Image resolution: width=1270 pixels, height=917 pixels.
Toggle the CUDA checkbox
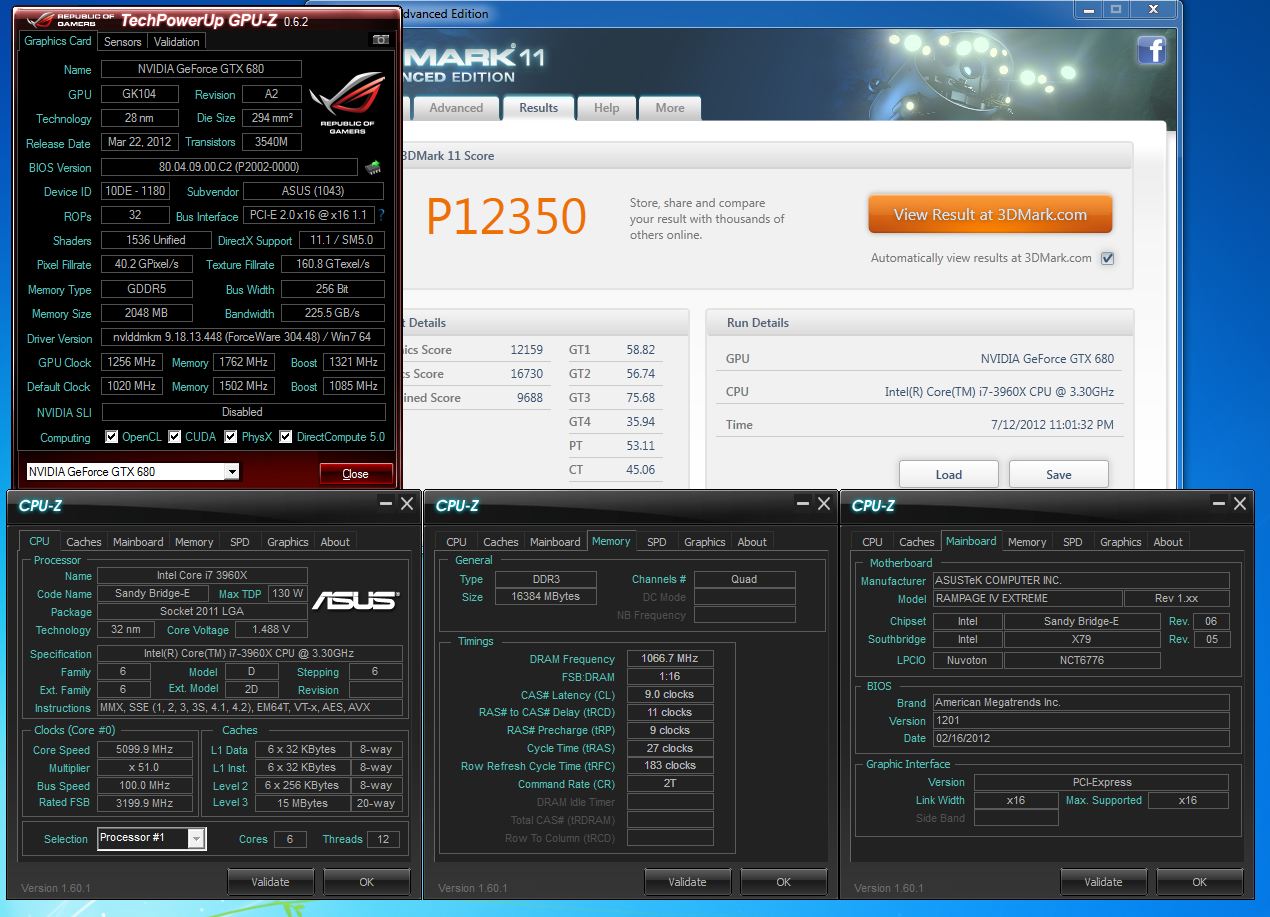point(175,437)
